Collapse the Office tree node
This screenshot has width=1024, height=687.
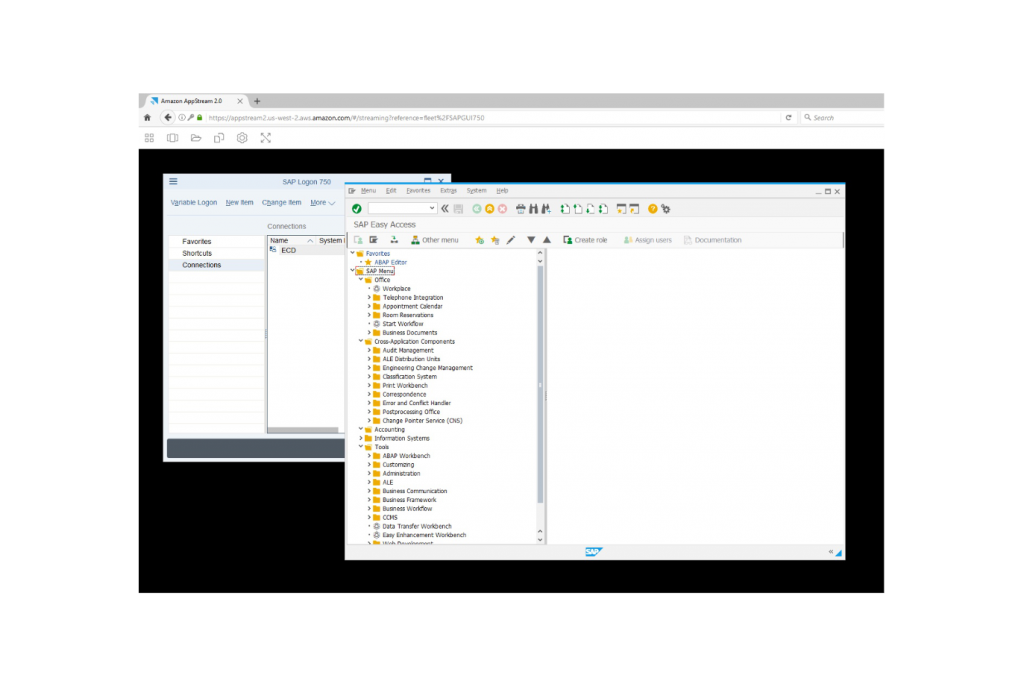(x=360, y=280)
